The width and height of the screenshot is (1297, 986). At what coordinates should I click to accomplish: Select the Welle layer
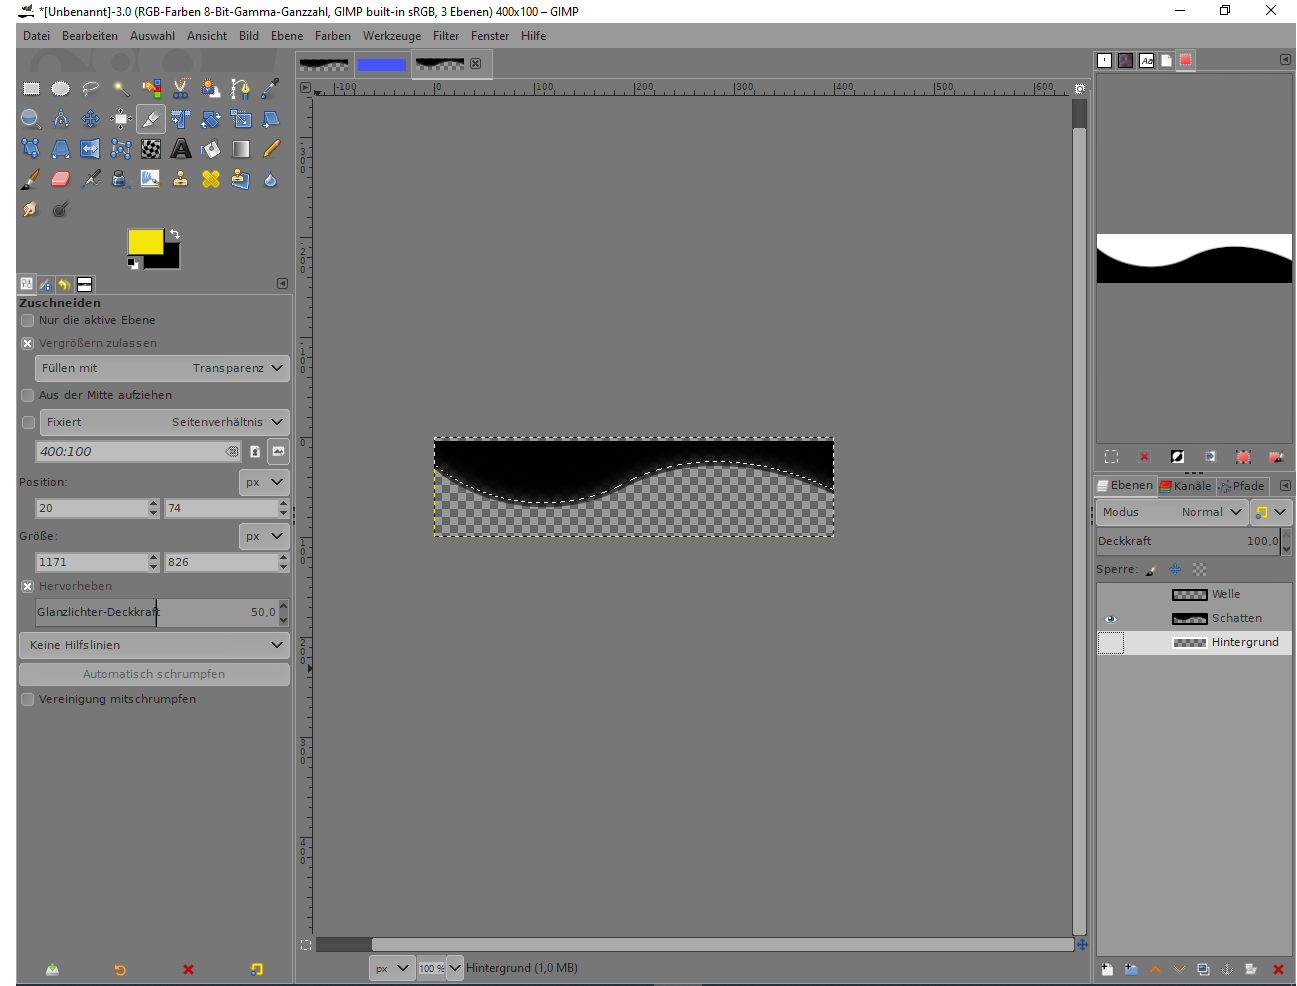1225,594
